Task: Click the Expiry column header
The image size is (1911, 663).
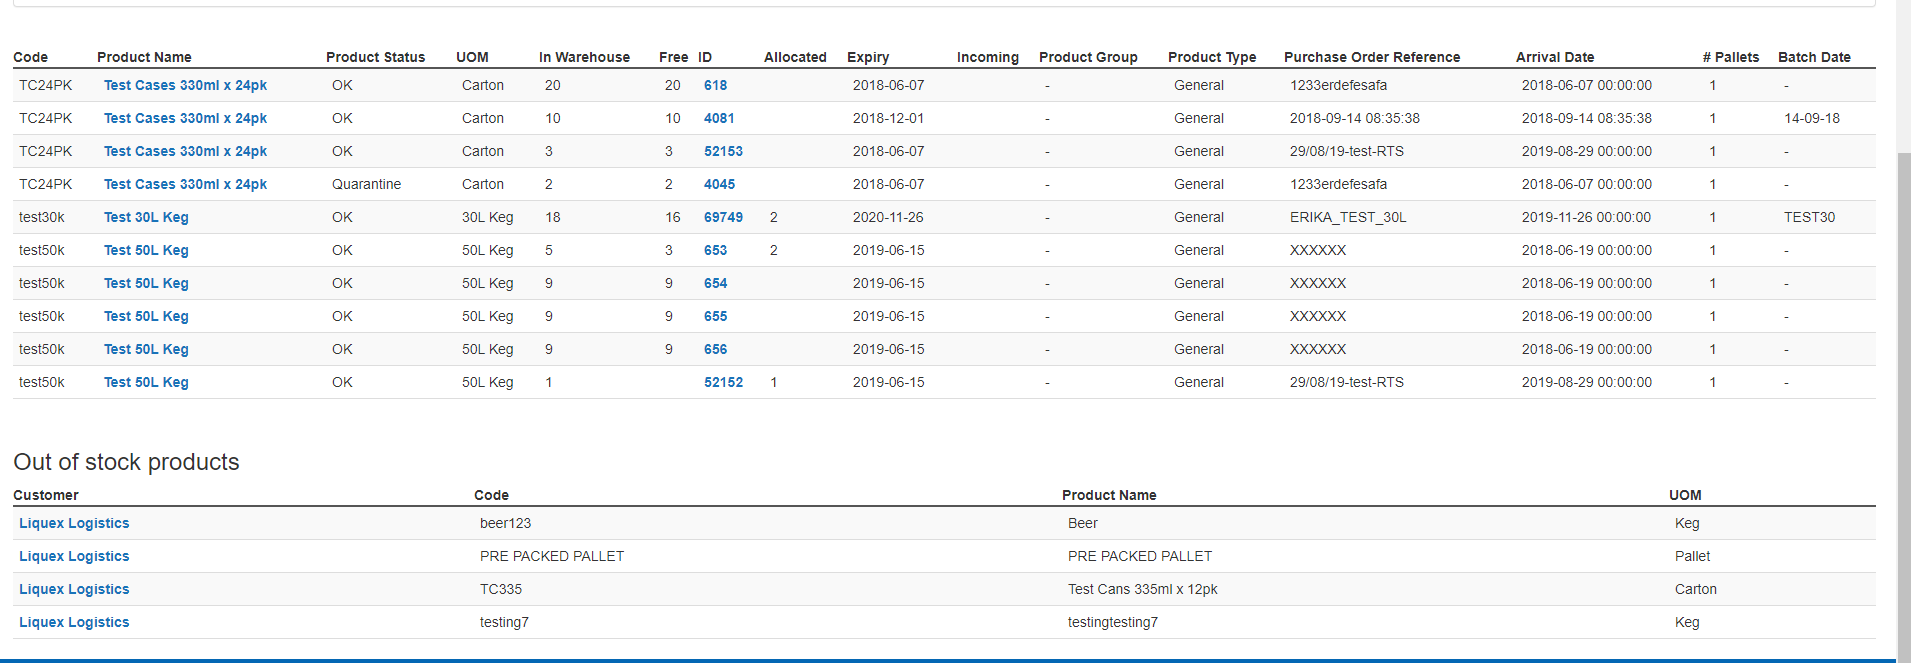Action: pyautogui.click(x=868, y=57)
